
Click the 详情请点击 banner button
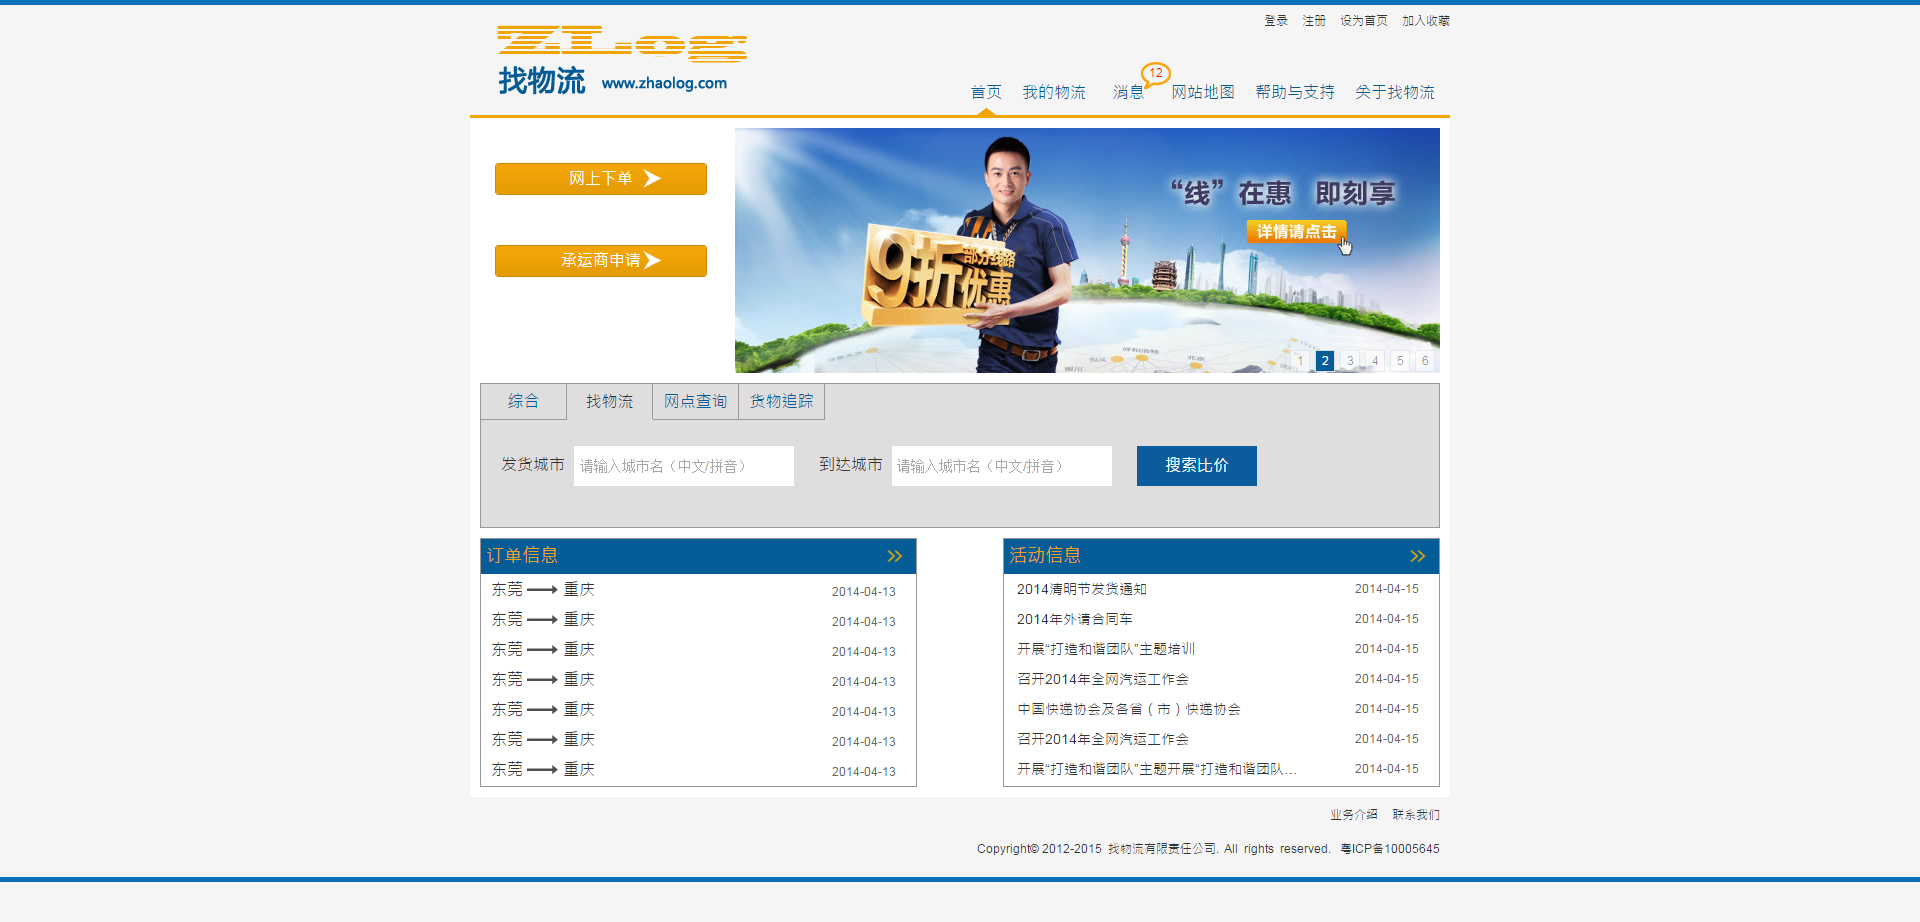(1296, 232)
